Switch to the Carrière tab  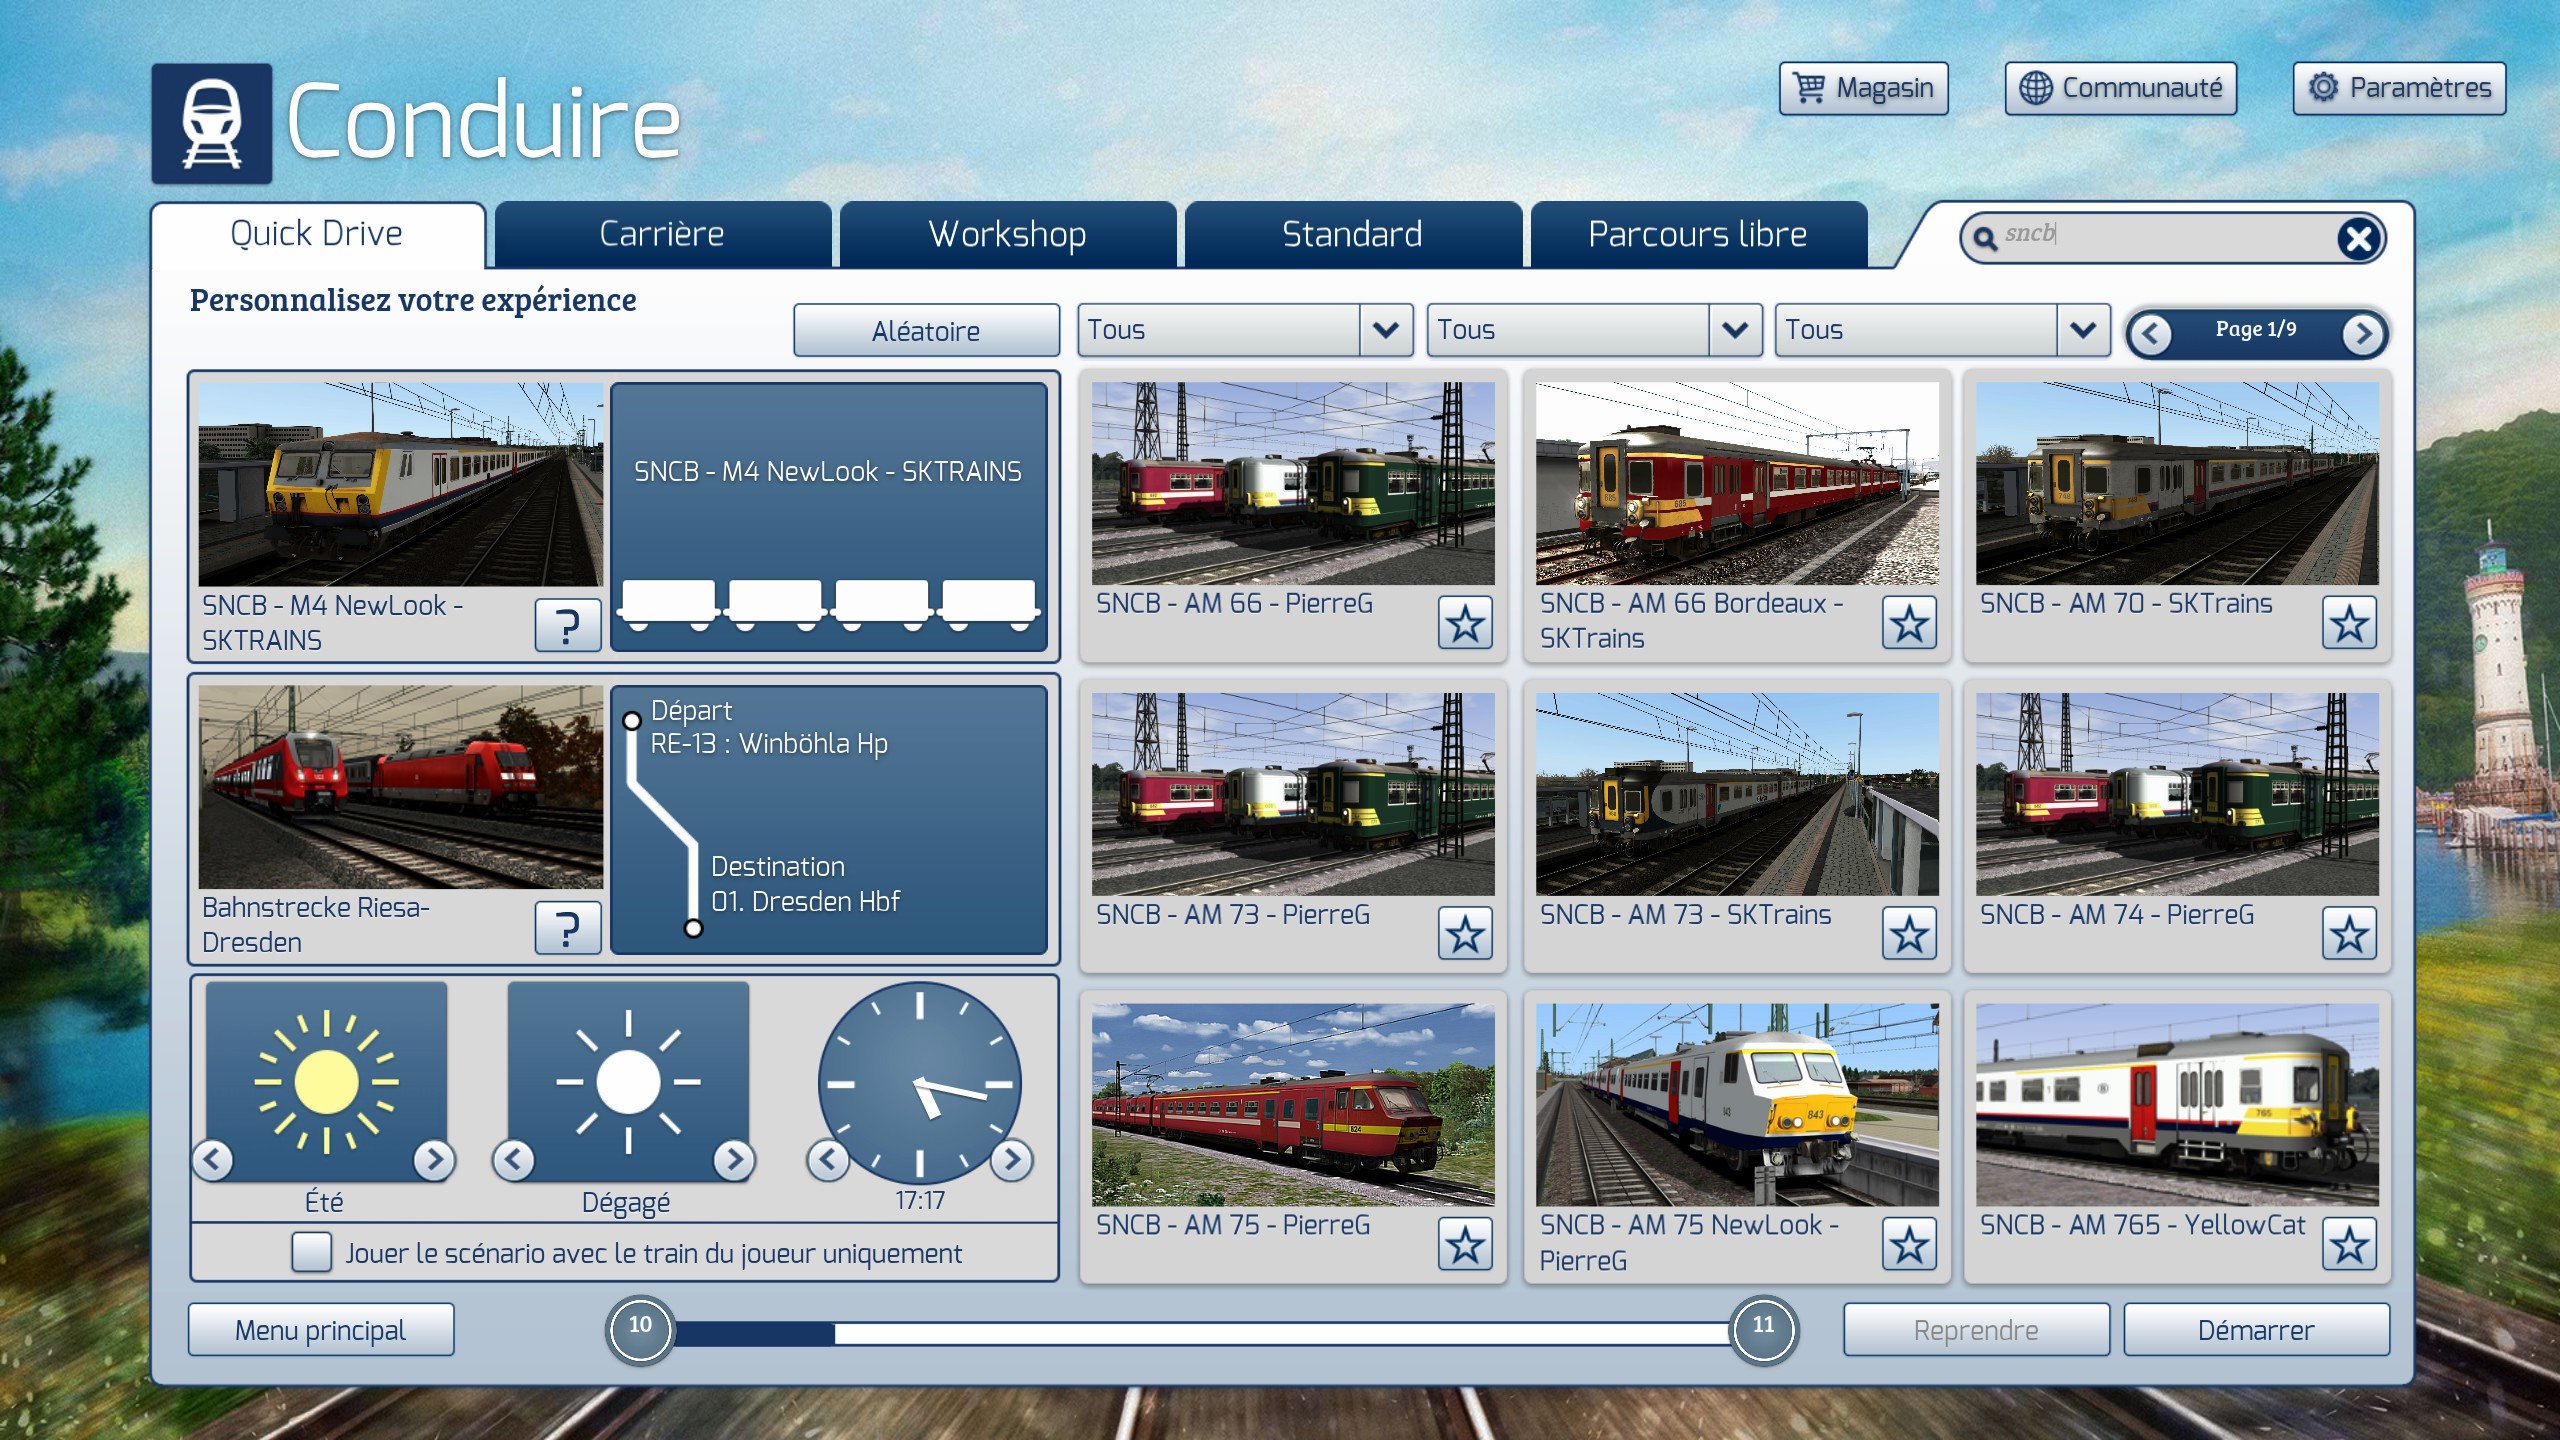[662, 234]
